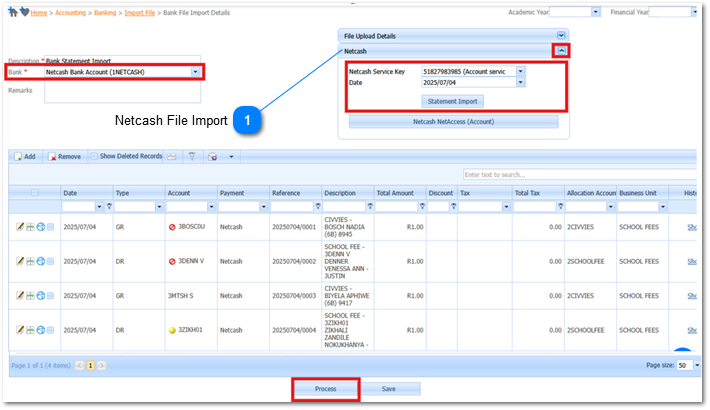Click globe icon on 3DENN V row
Screen dimensions: 710x410
41,261
